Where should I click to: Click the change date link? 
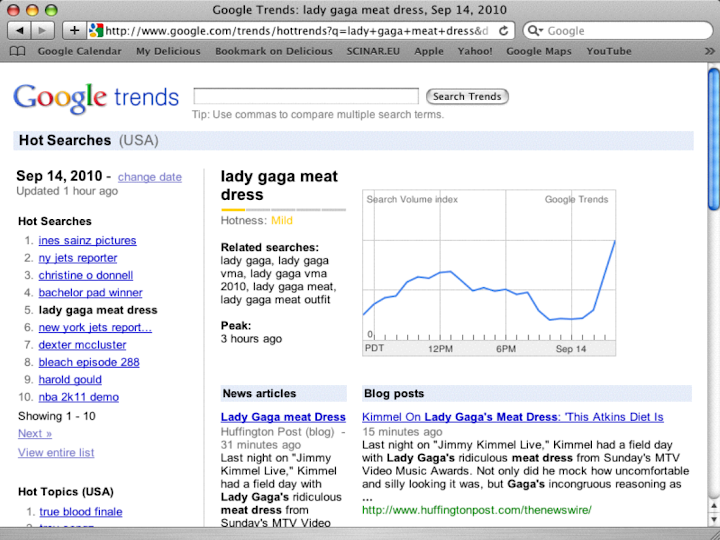click(150, 177)
